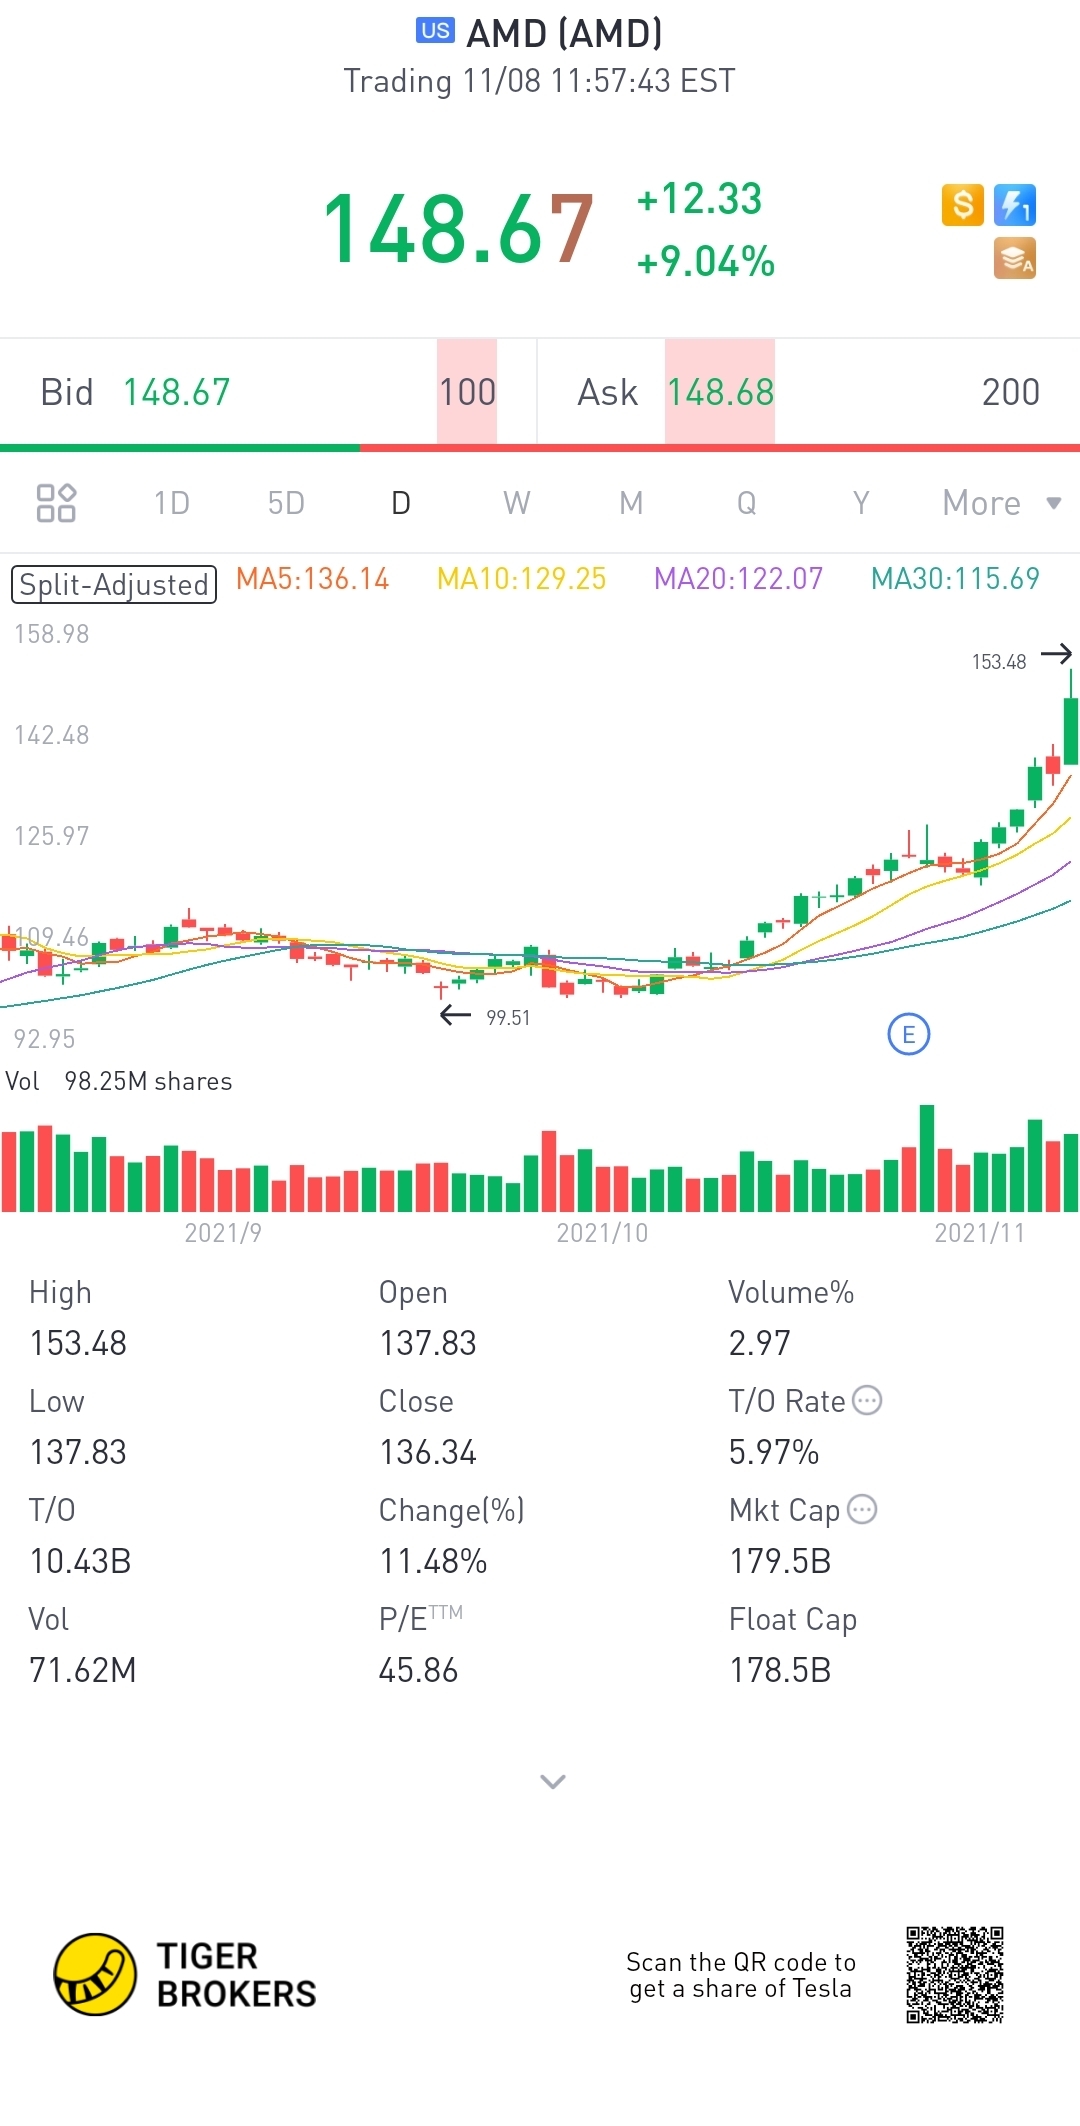Tap the +9.04% percent change
1080x2126 pixels.
click(x=706, y=262)
